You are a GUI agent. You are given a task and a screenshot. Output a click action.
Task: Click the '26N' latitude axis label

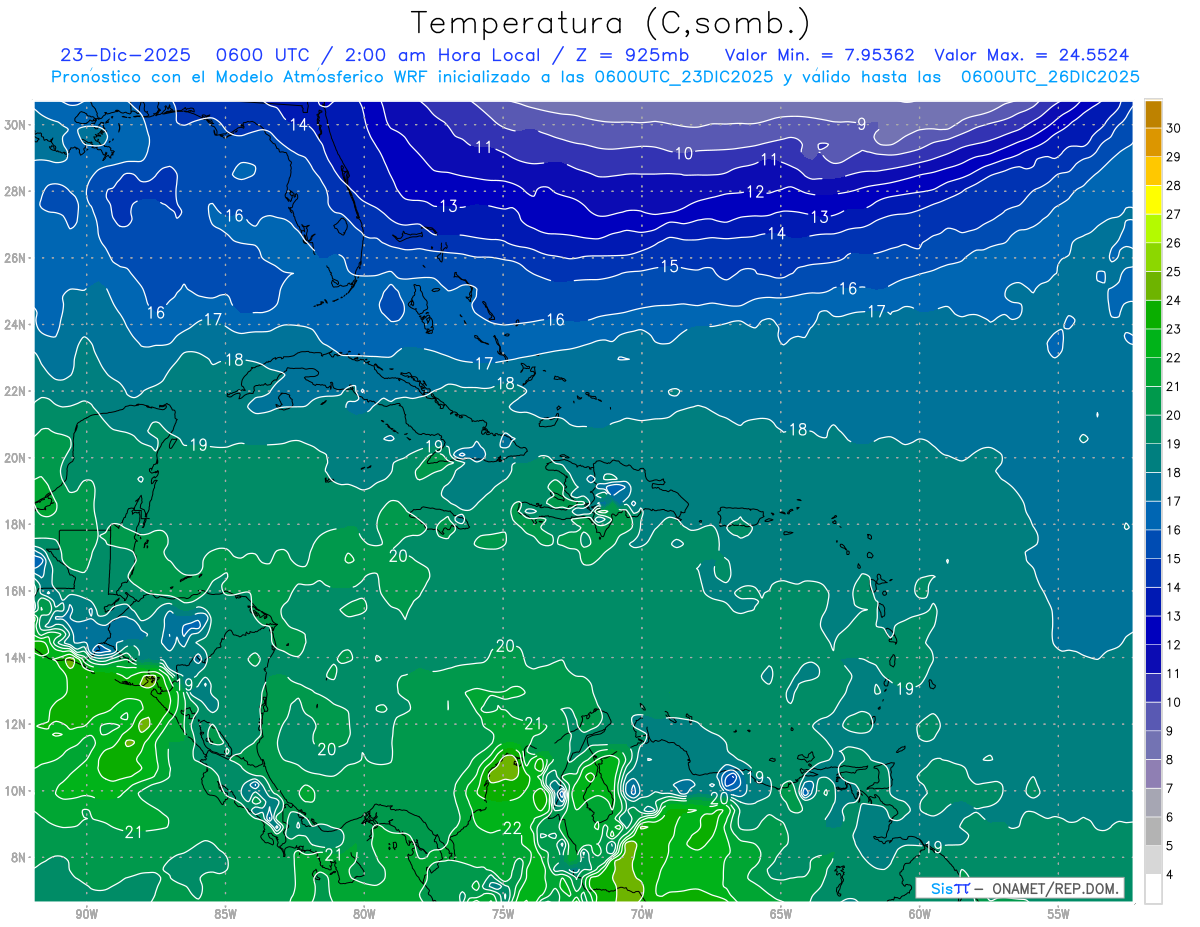pos(15,258)
